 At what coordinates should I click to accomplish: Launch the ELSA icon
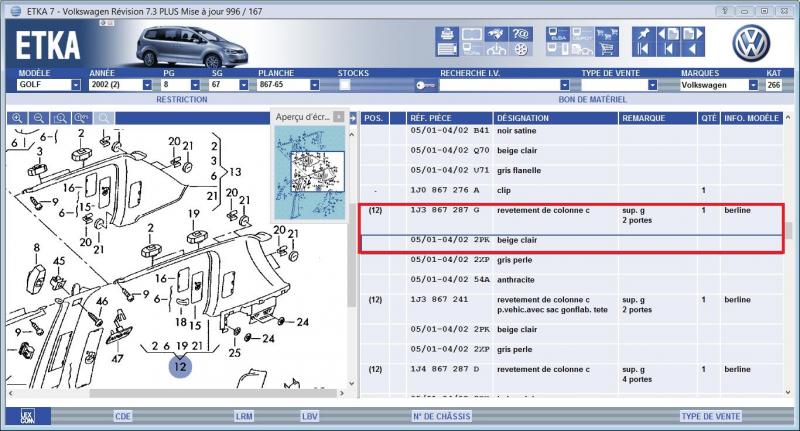[558, 34]
